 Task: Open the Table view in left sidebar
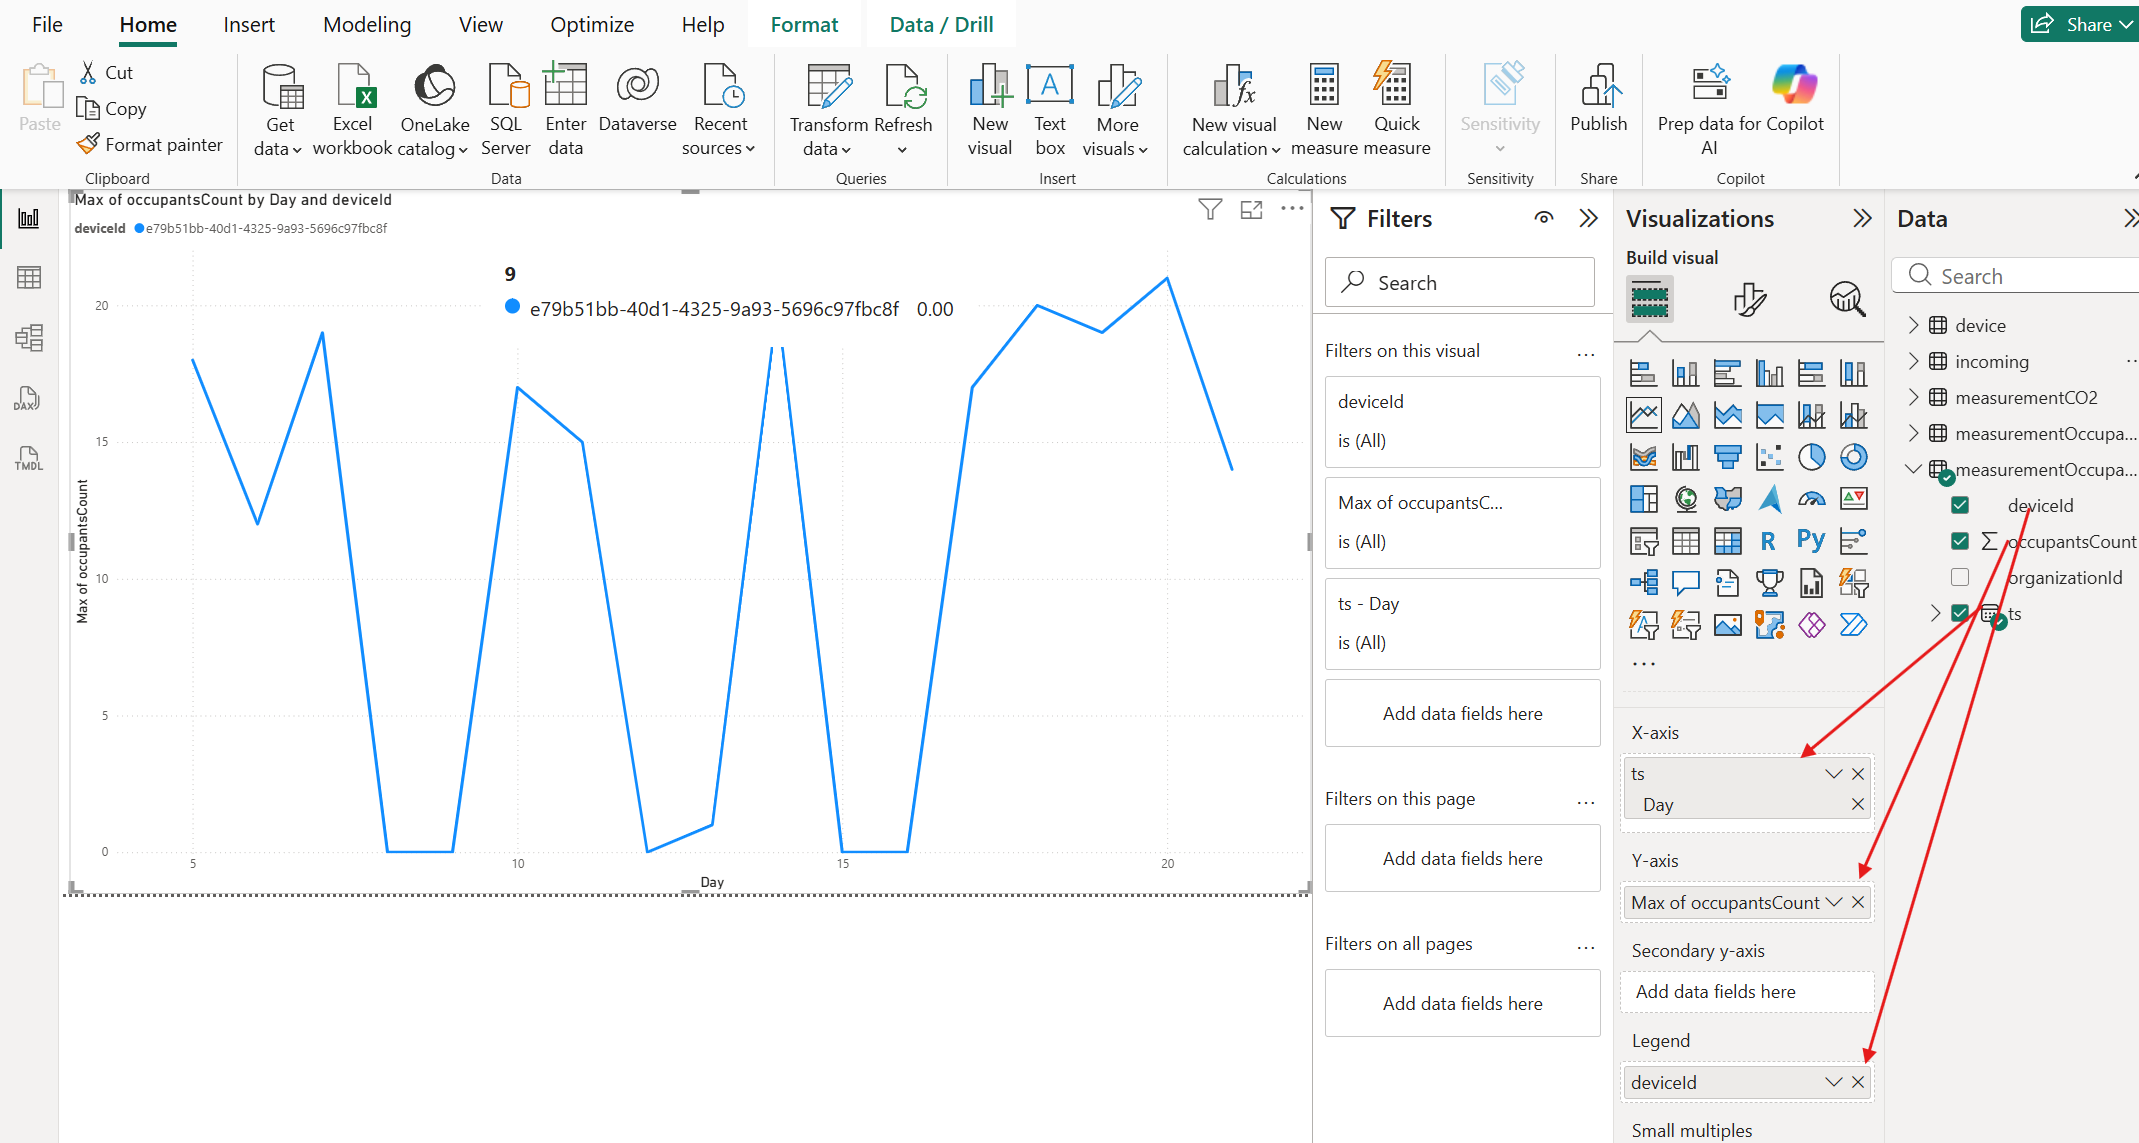[x=28, y=278]
